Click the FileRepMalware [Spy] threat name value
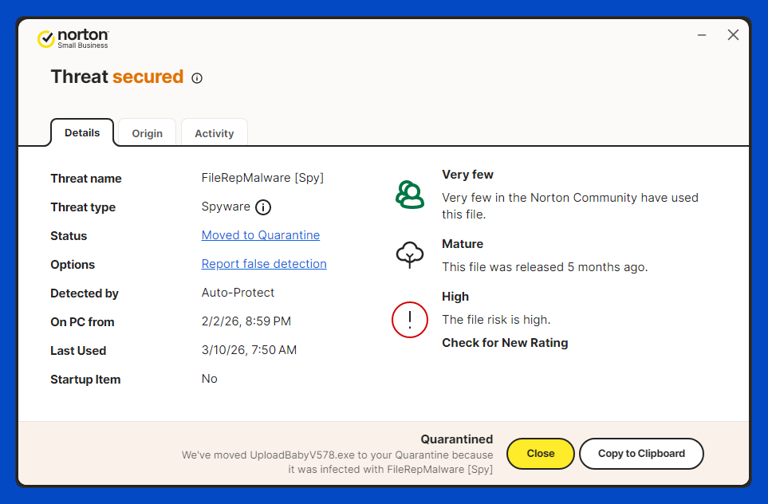Screen dimensions: 768x504 263,178
